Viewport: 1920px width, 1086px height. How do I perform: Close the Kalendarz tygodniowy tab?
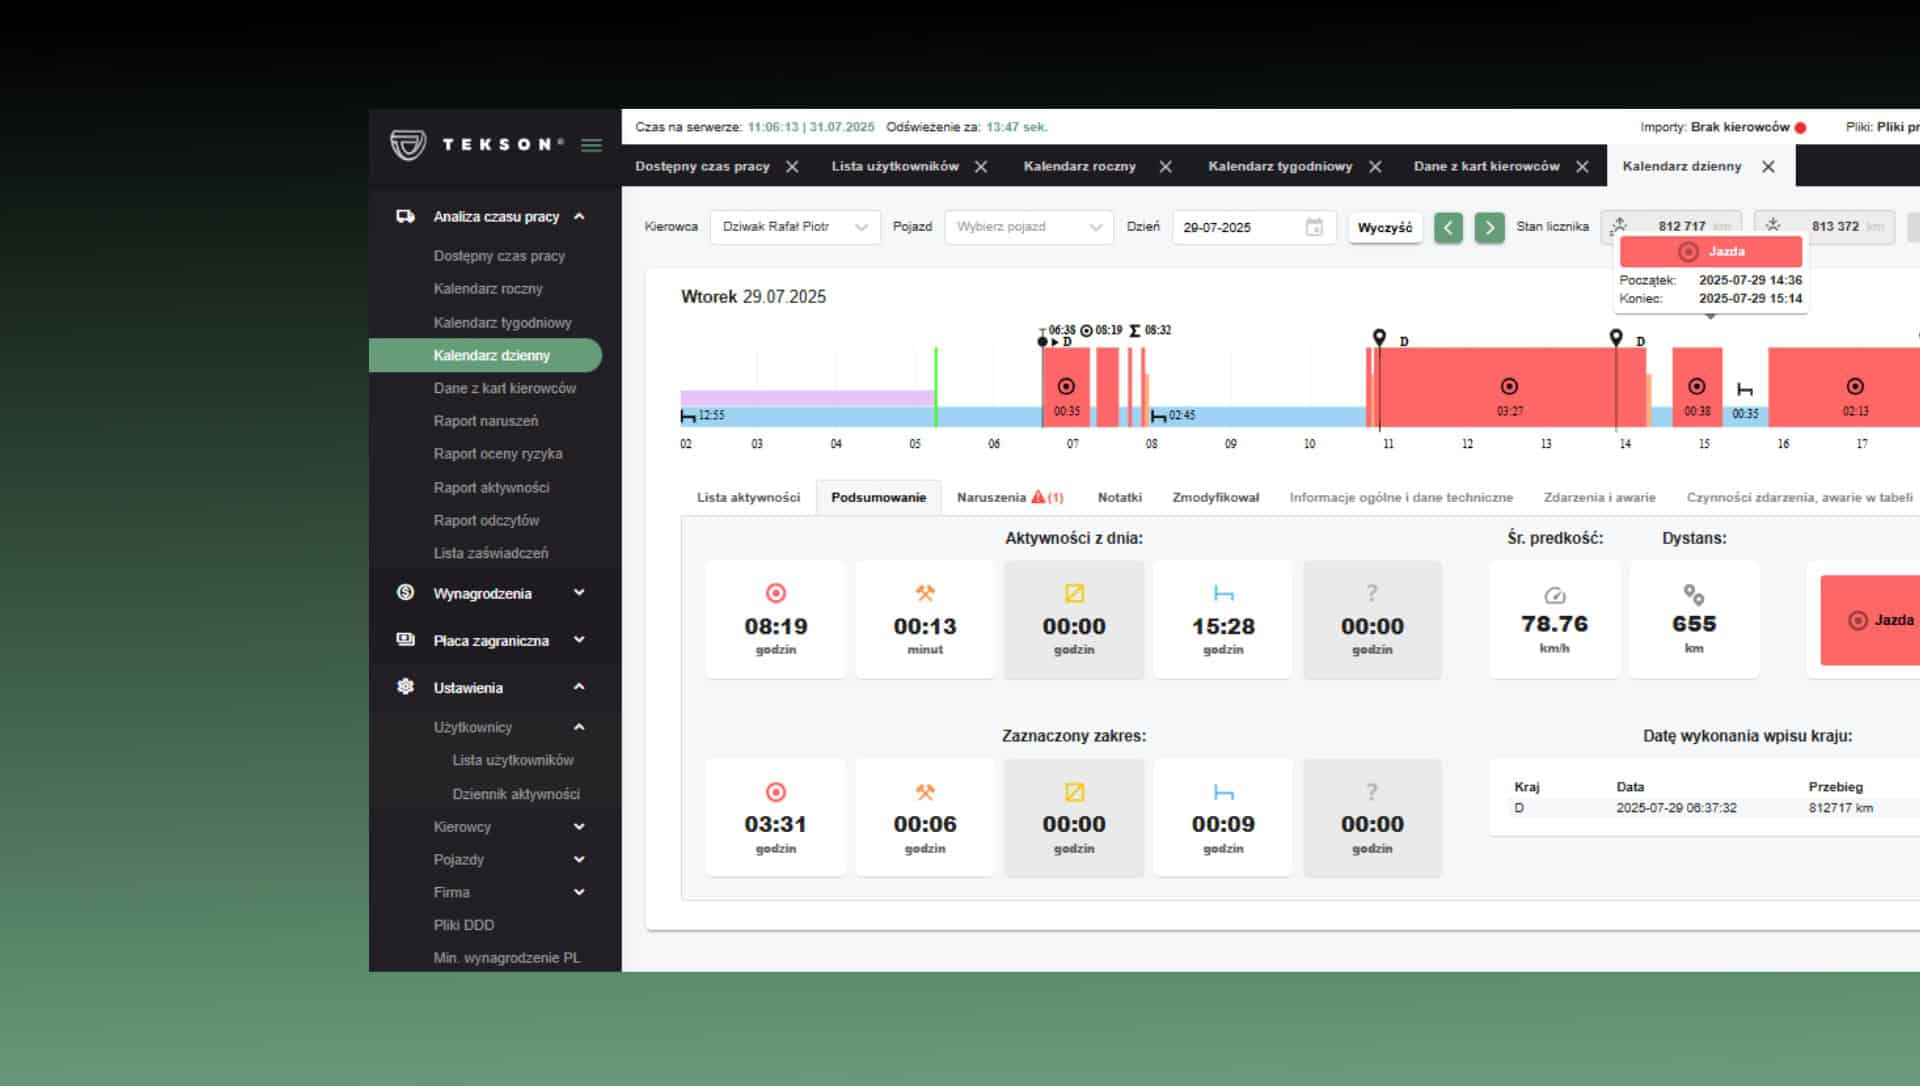(x=1375, y=167)
